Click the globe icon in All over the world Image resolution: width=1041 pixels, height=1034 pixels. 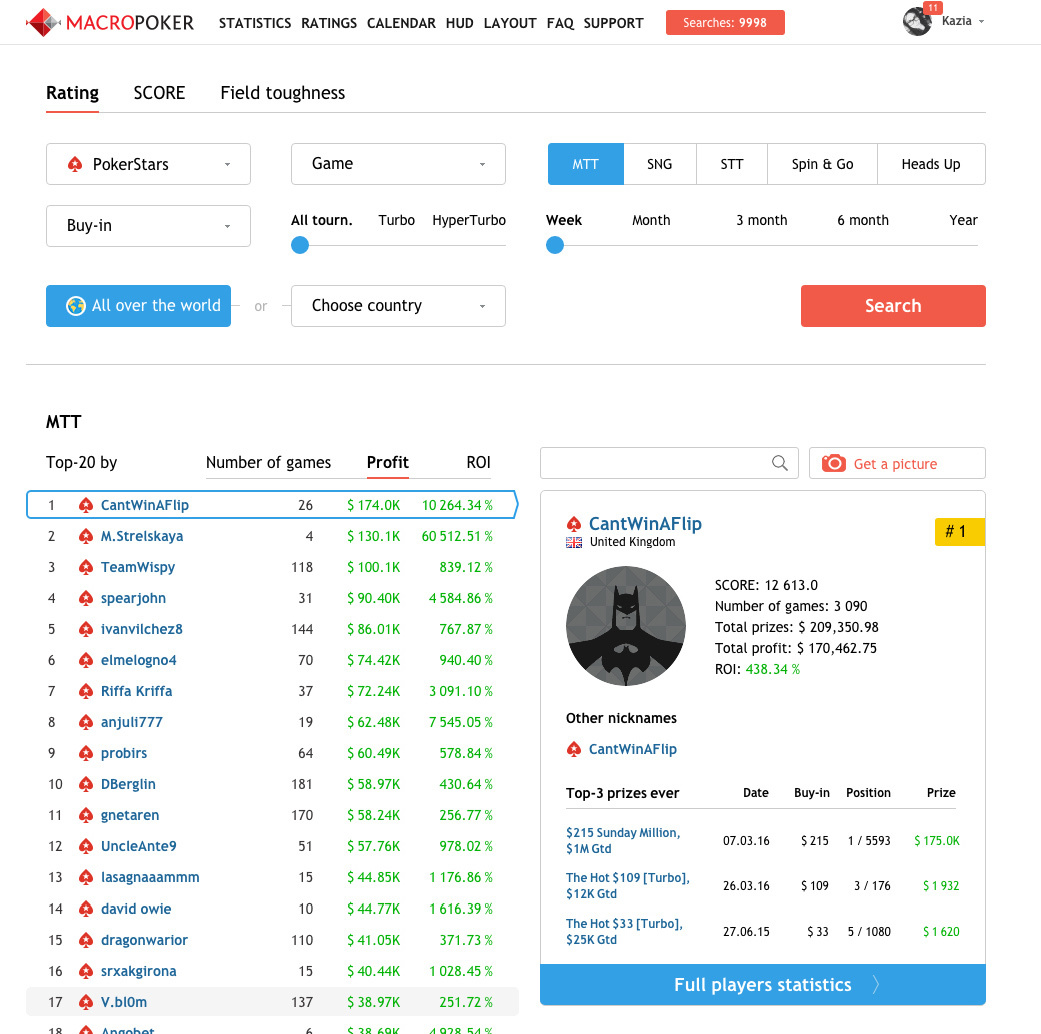click(75, 306)
